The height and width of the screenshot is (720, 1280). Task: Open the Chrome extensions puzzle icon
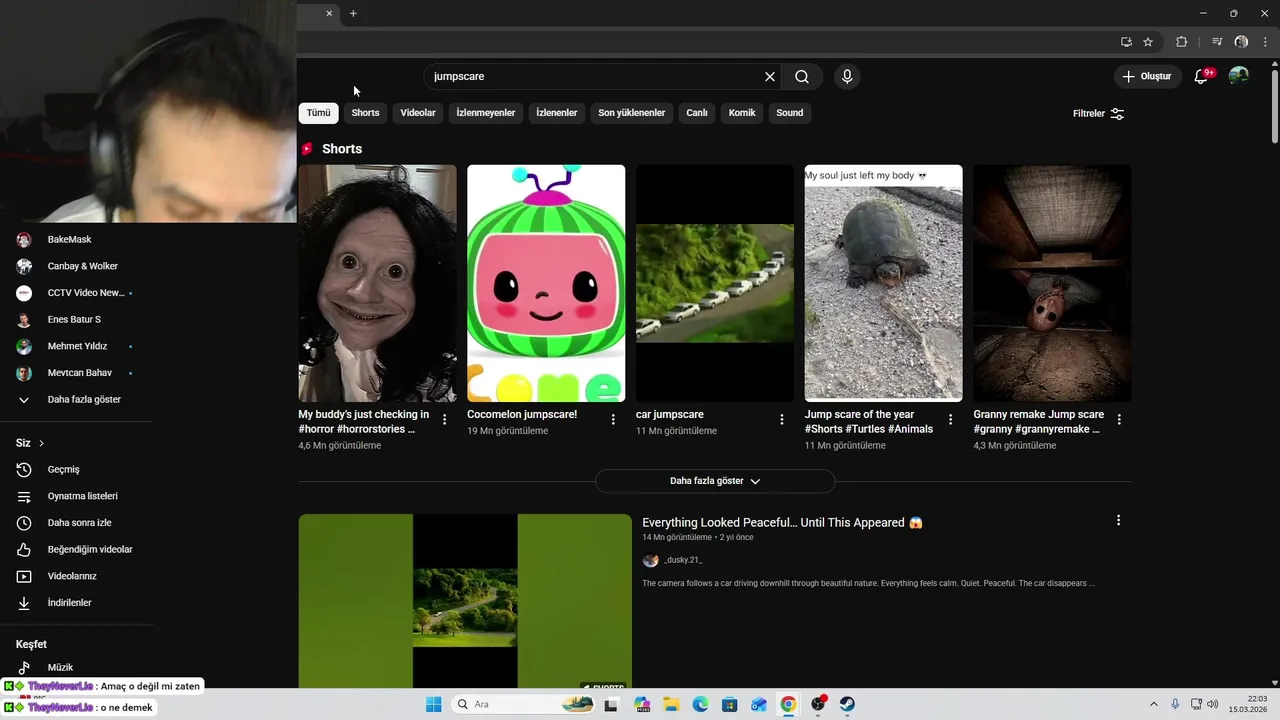[1181, 42]
